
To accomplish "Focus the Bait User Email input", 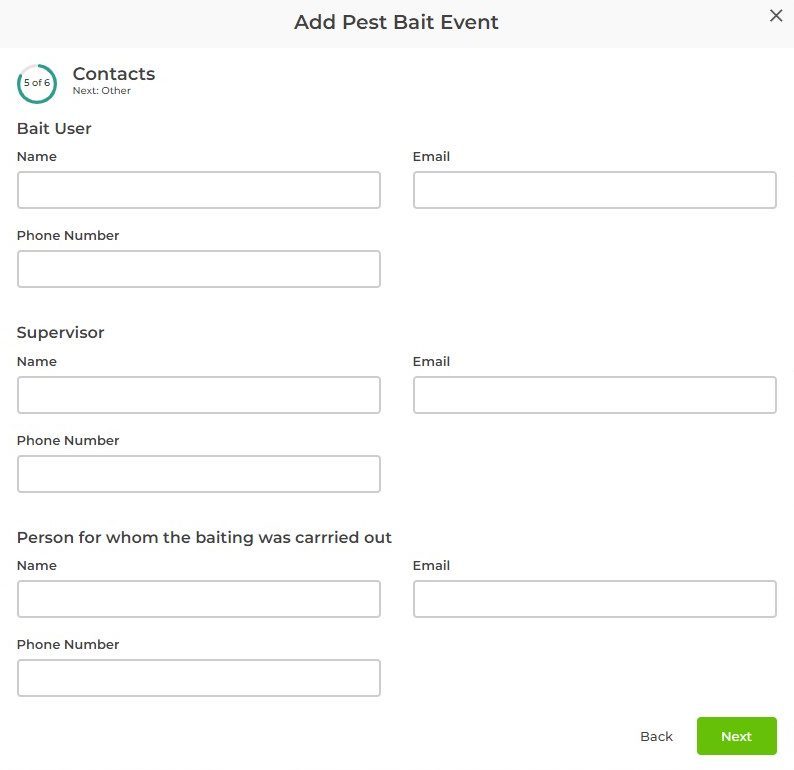I will point(594,190).
